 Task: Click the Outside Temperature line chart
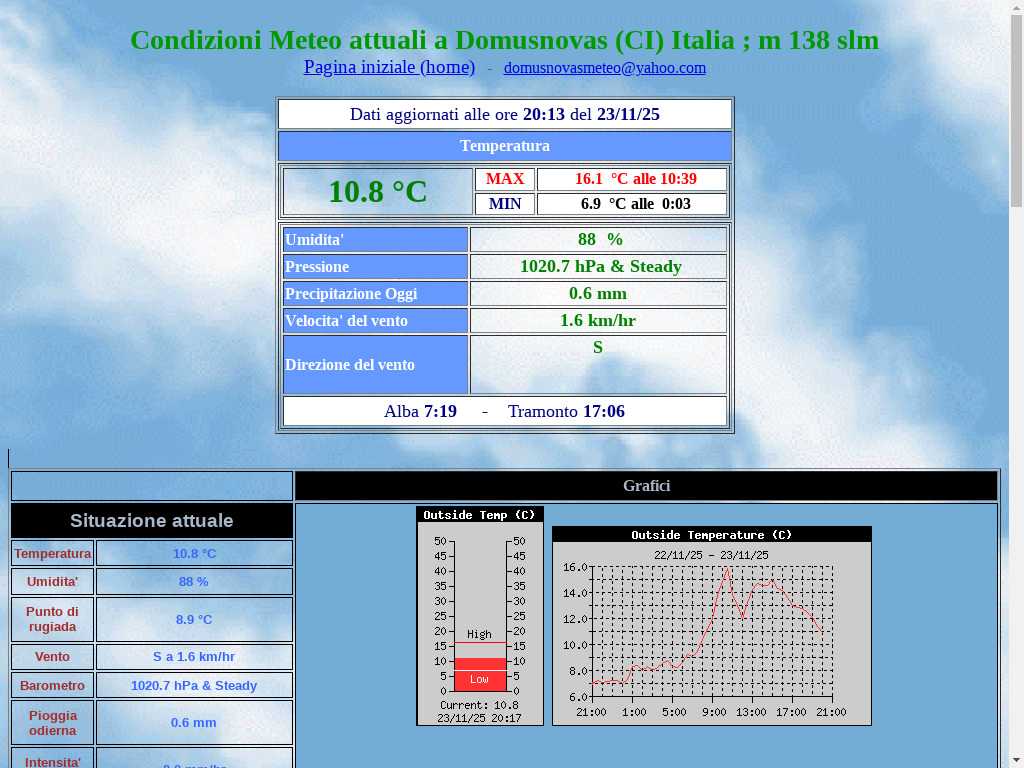[x=711, y=625]
